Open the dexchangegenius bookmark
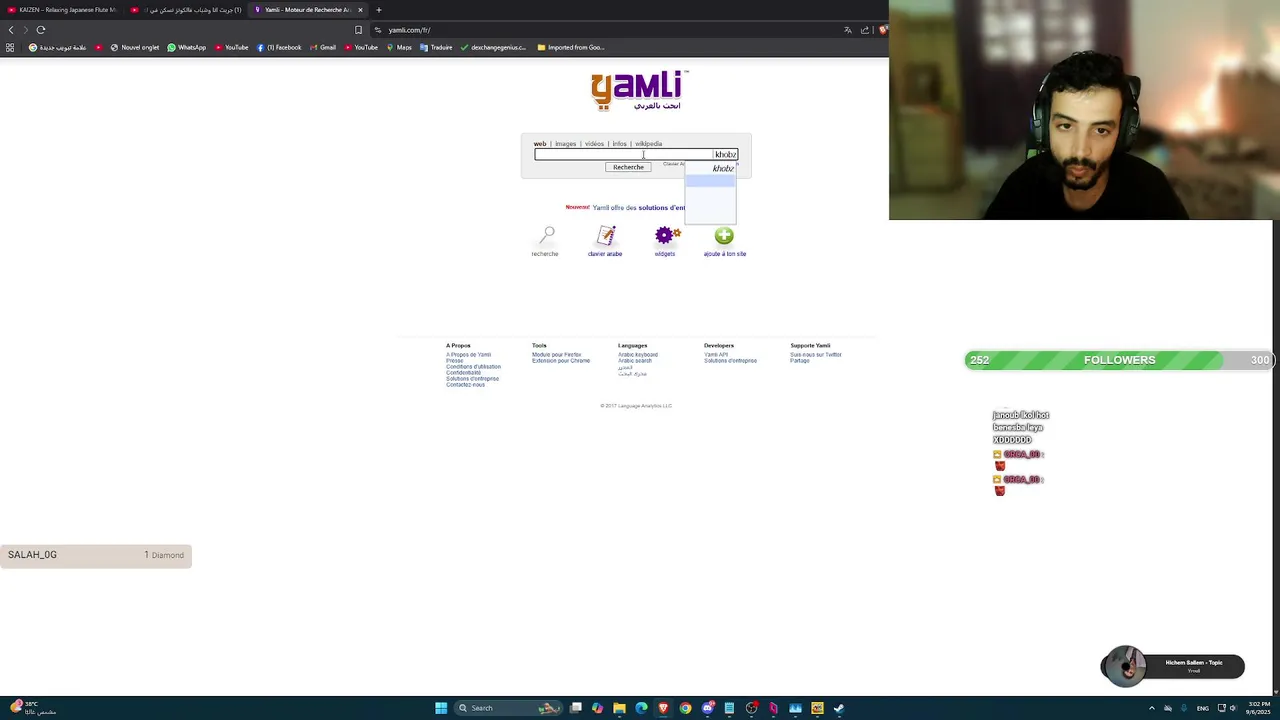This screenshot has width=1280, height=720. (x=493, y=47)
